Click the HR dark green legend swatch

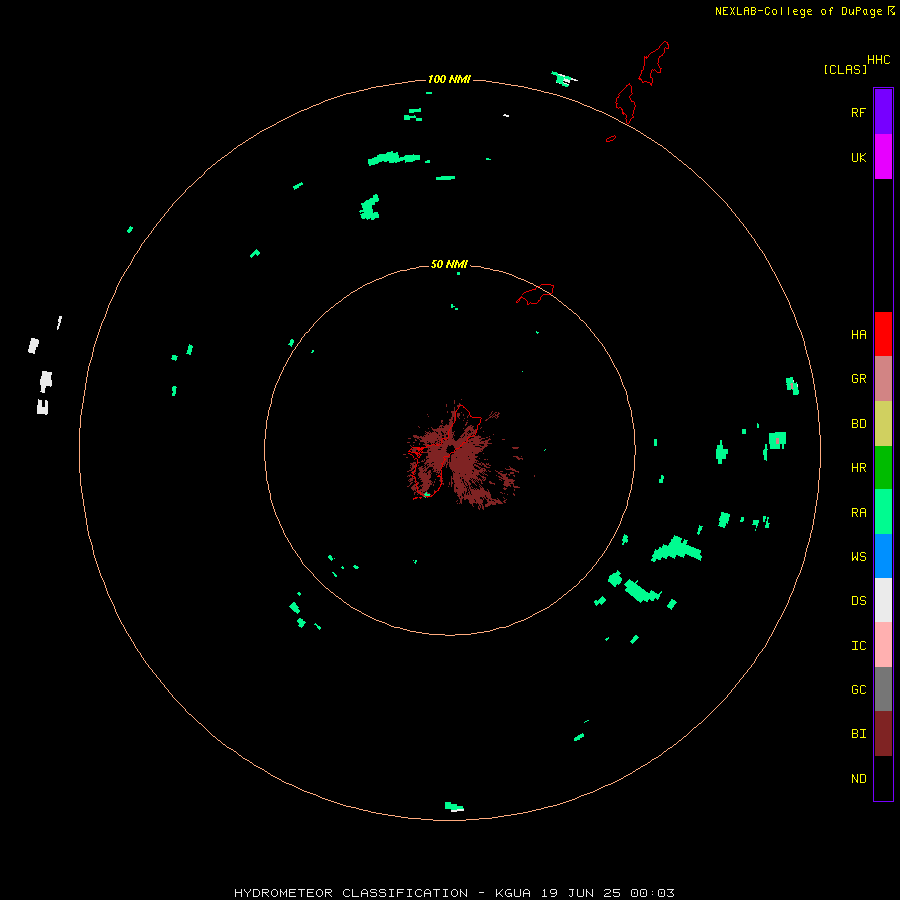(x=883, y=468)
